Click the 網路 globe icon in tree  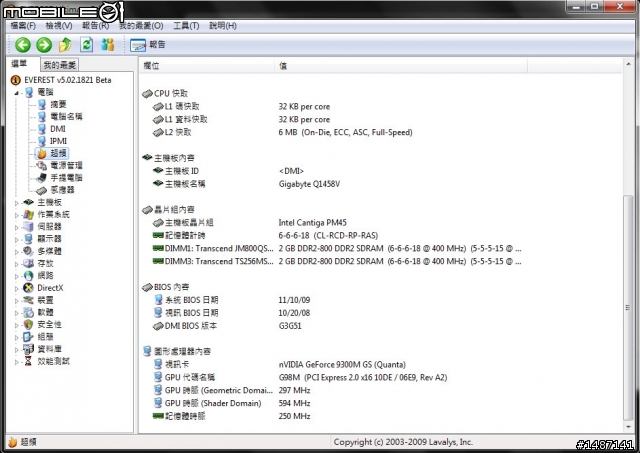tap(28, 275)
